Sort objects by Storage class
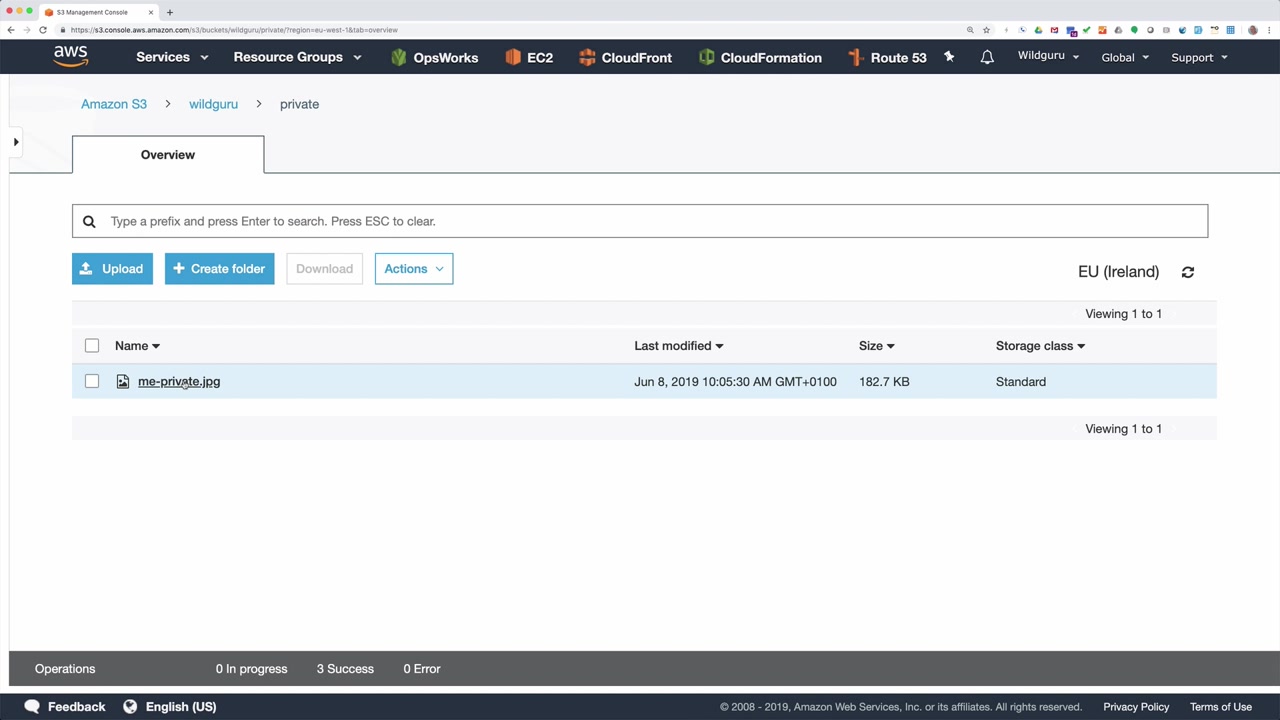The height and width of the screenshot is (720, 1280). (1040, 346)
